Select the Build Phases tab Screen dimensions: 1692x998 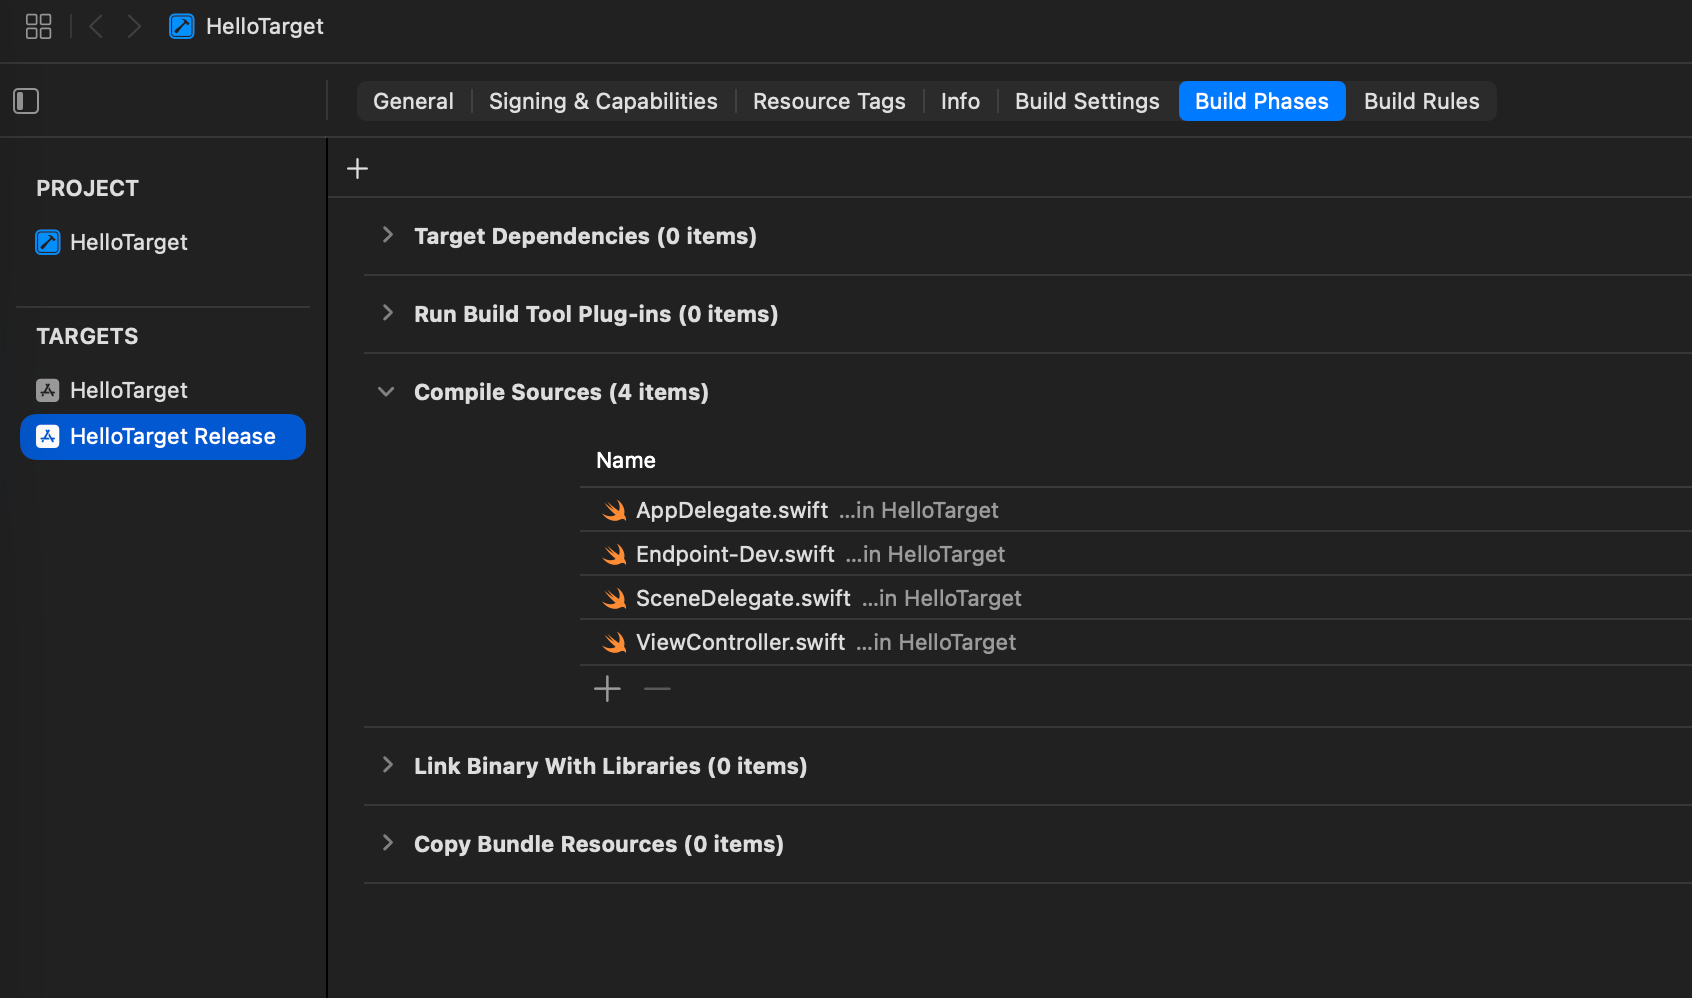[x=1262, y=101]
